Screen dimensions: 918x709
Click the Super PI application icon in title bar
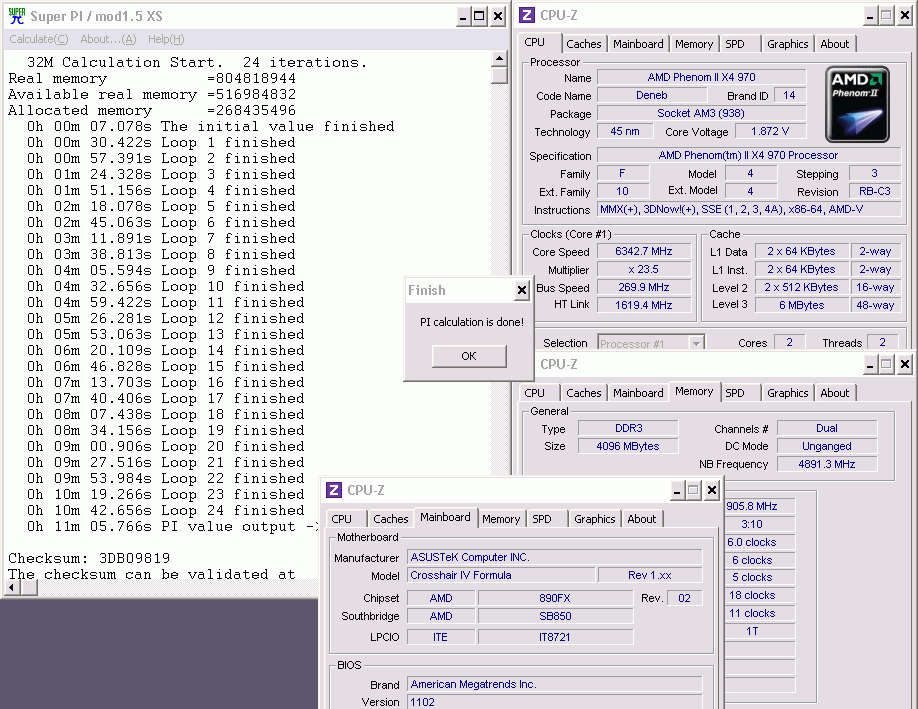click(x=17, y=16)
